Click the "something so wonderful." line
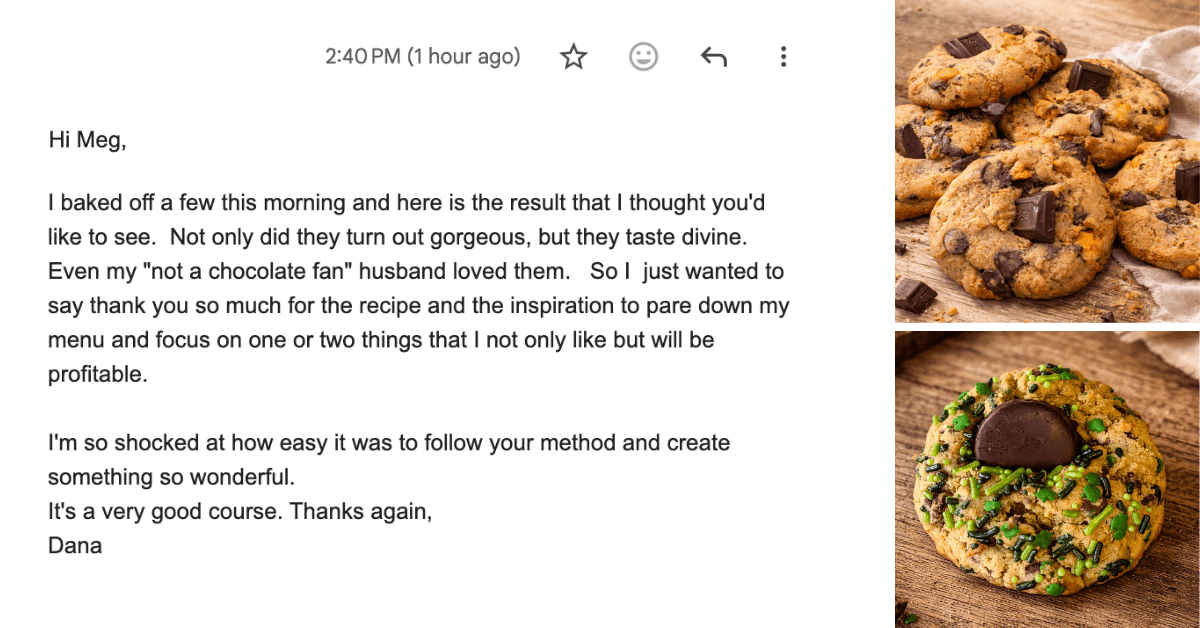1200x628 pixels. coord(171,477)
